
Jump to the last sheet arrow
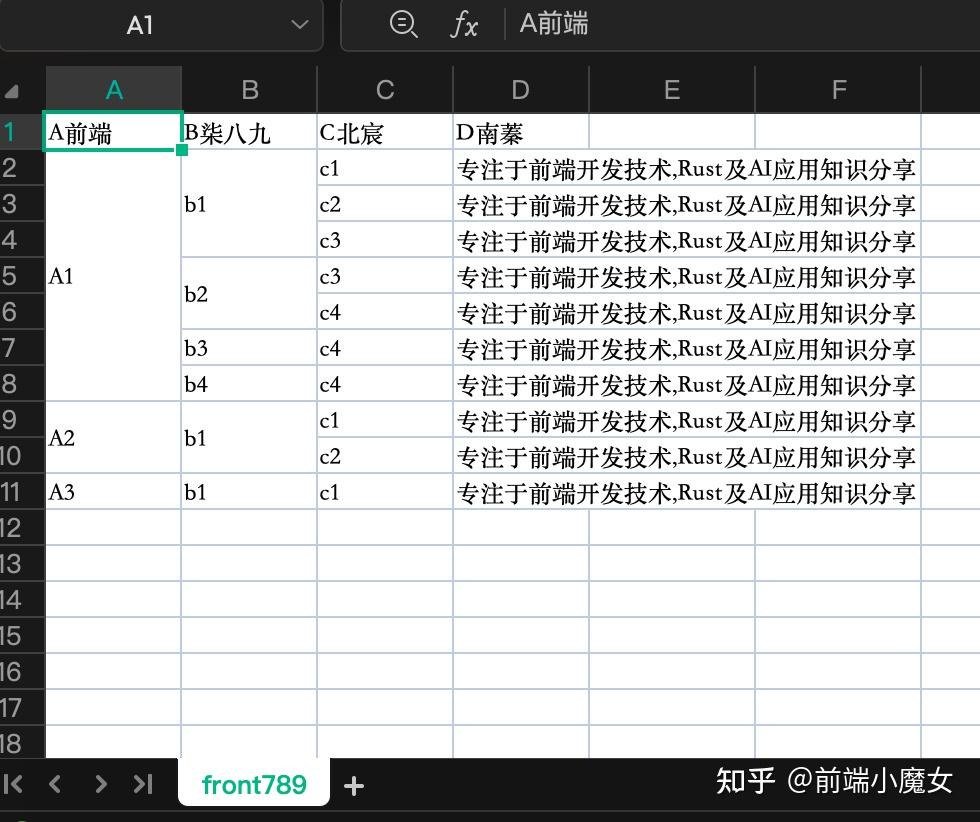[x=142, y=785]
